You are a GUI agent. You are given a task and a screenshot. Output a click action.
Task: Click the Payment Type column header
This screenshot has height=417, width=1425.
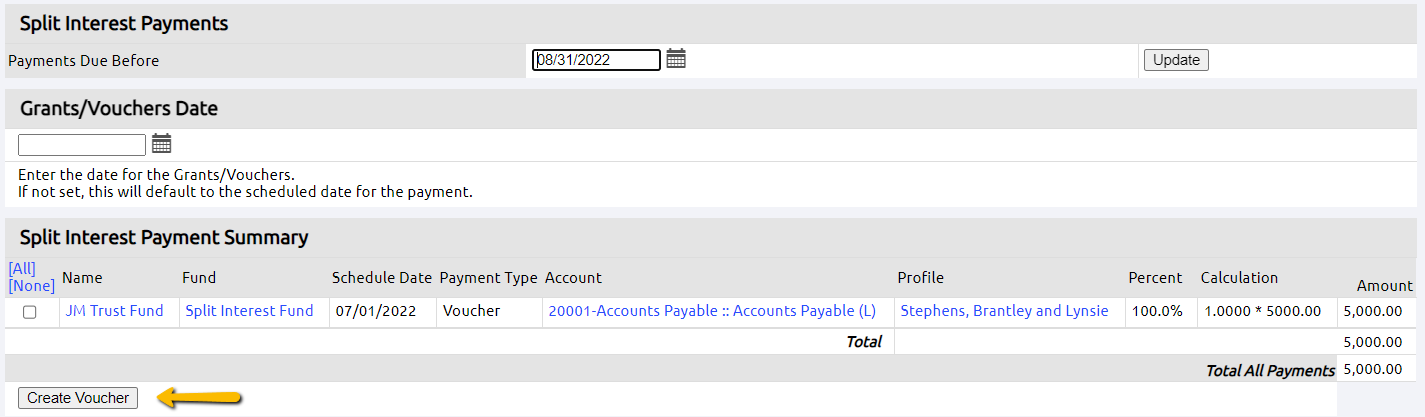[x=489, y=278]
